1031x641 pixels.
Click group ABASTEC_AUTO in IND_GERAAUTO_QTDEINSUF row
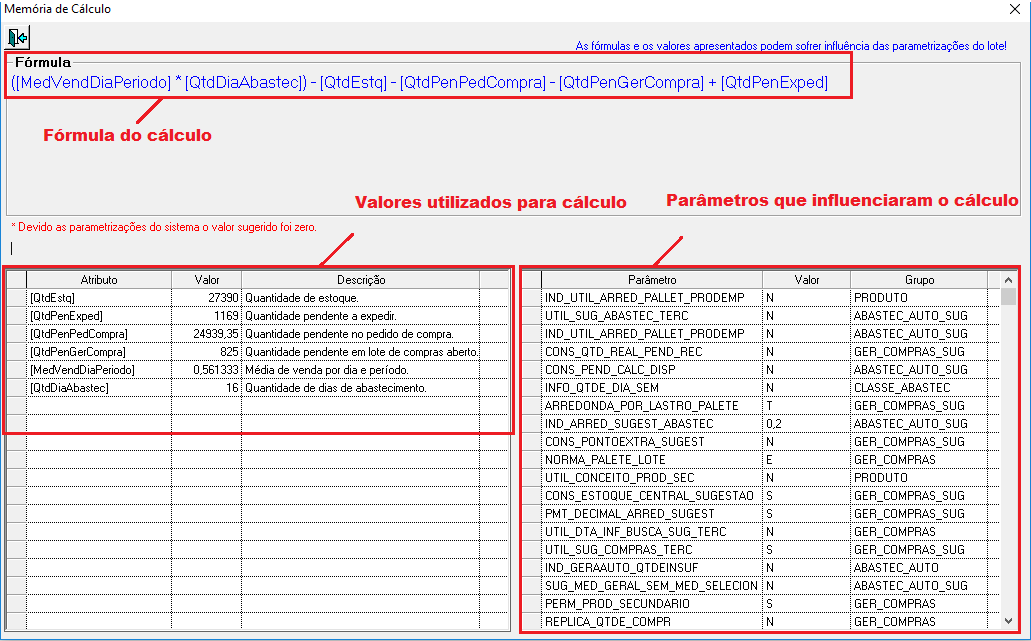click(x=896, y=567)
